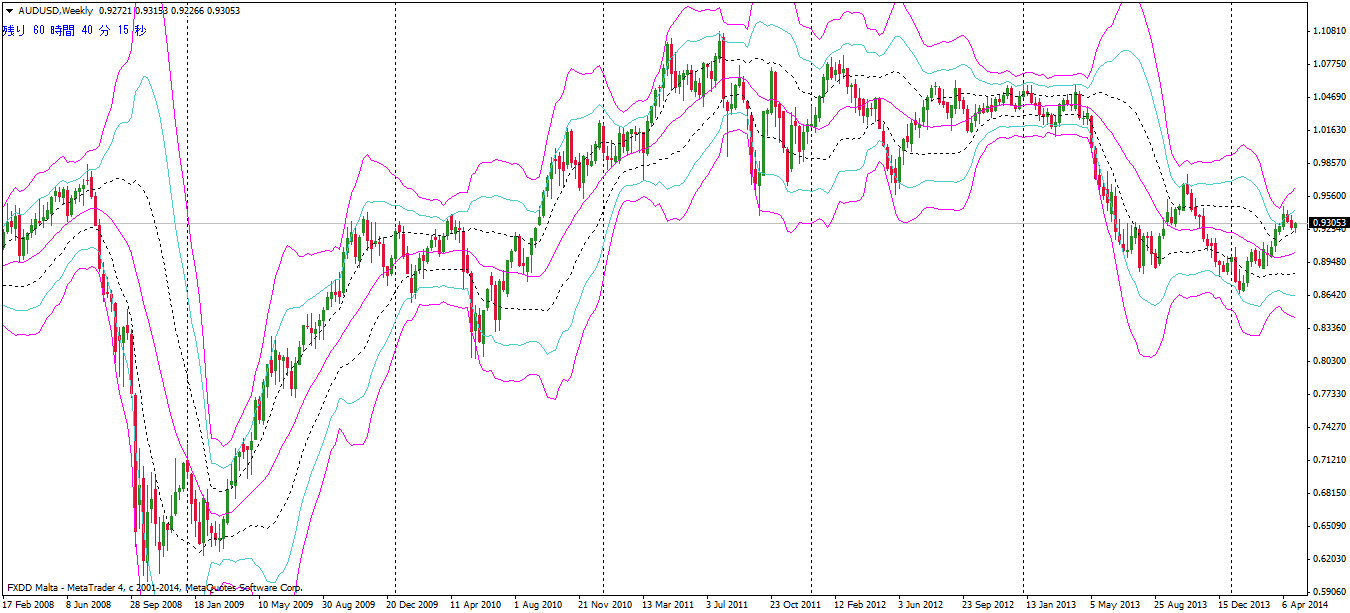Click the 23 Oct 2011 date label
This screenshot has width=1350, height=613.
point(796,605)
